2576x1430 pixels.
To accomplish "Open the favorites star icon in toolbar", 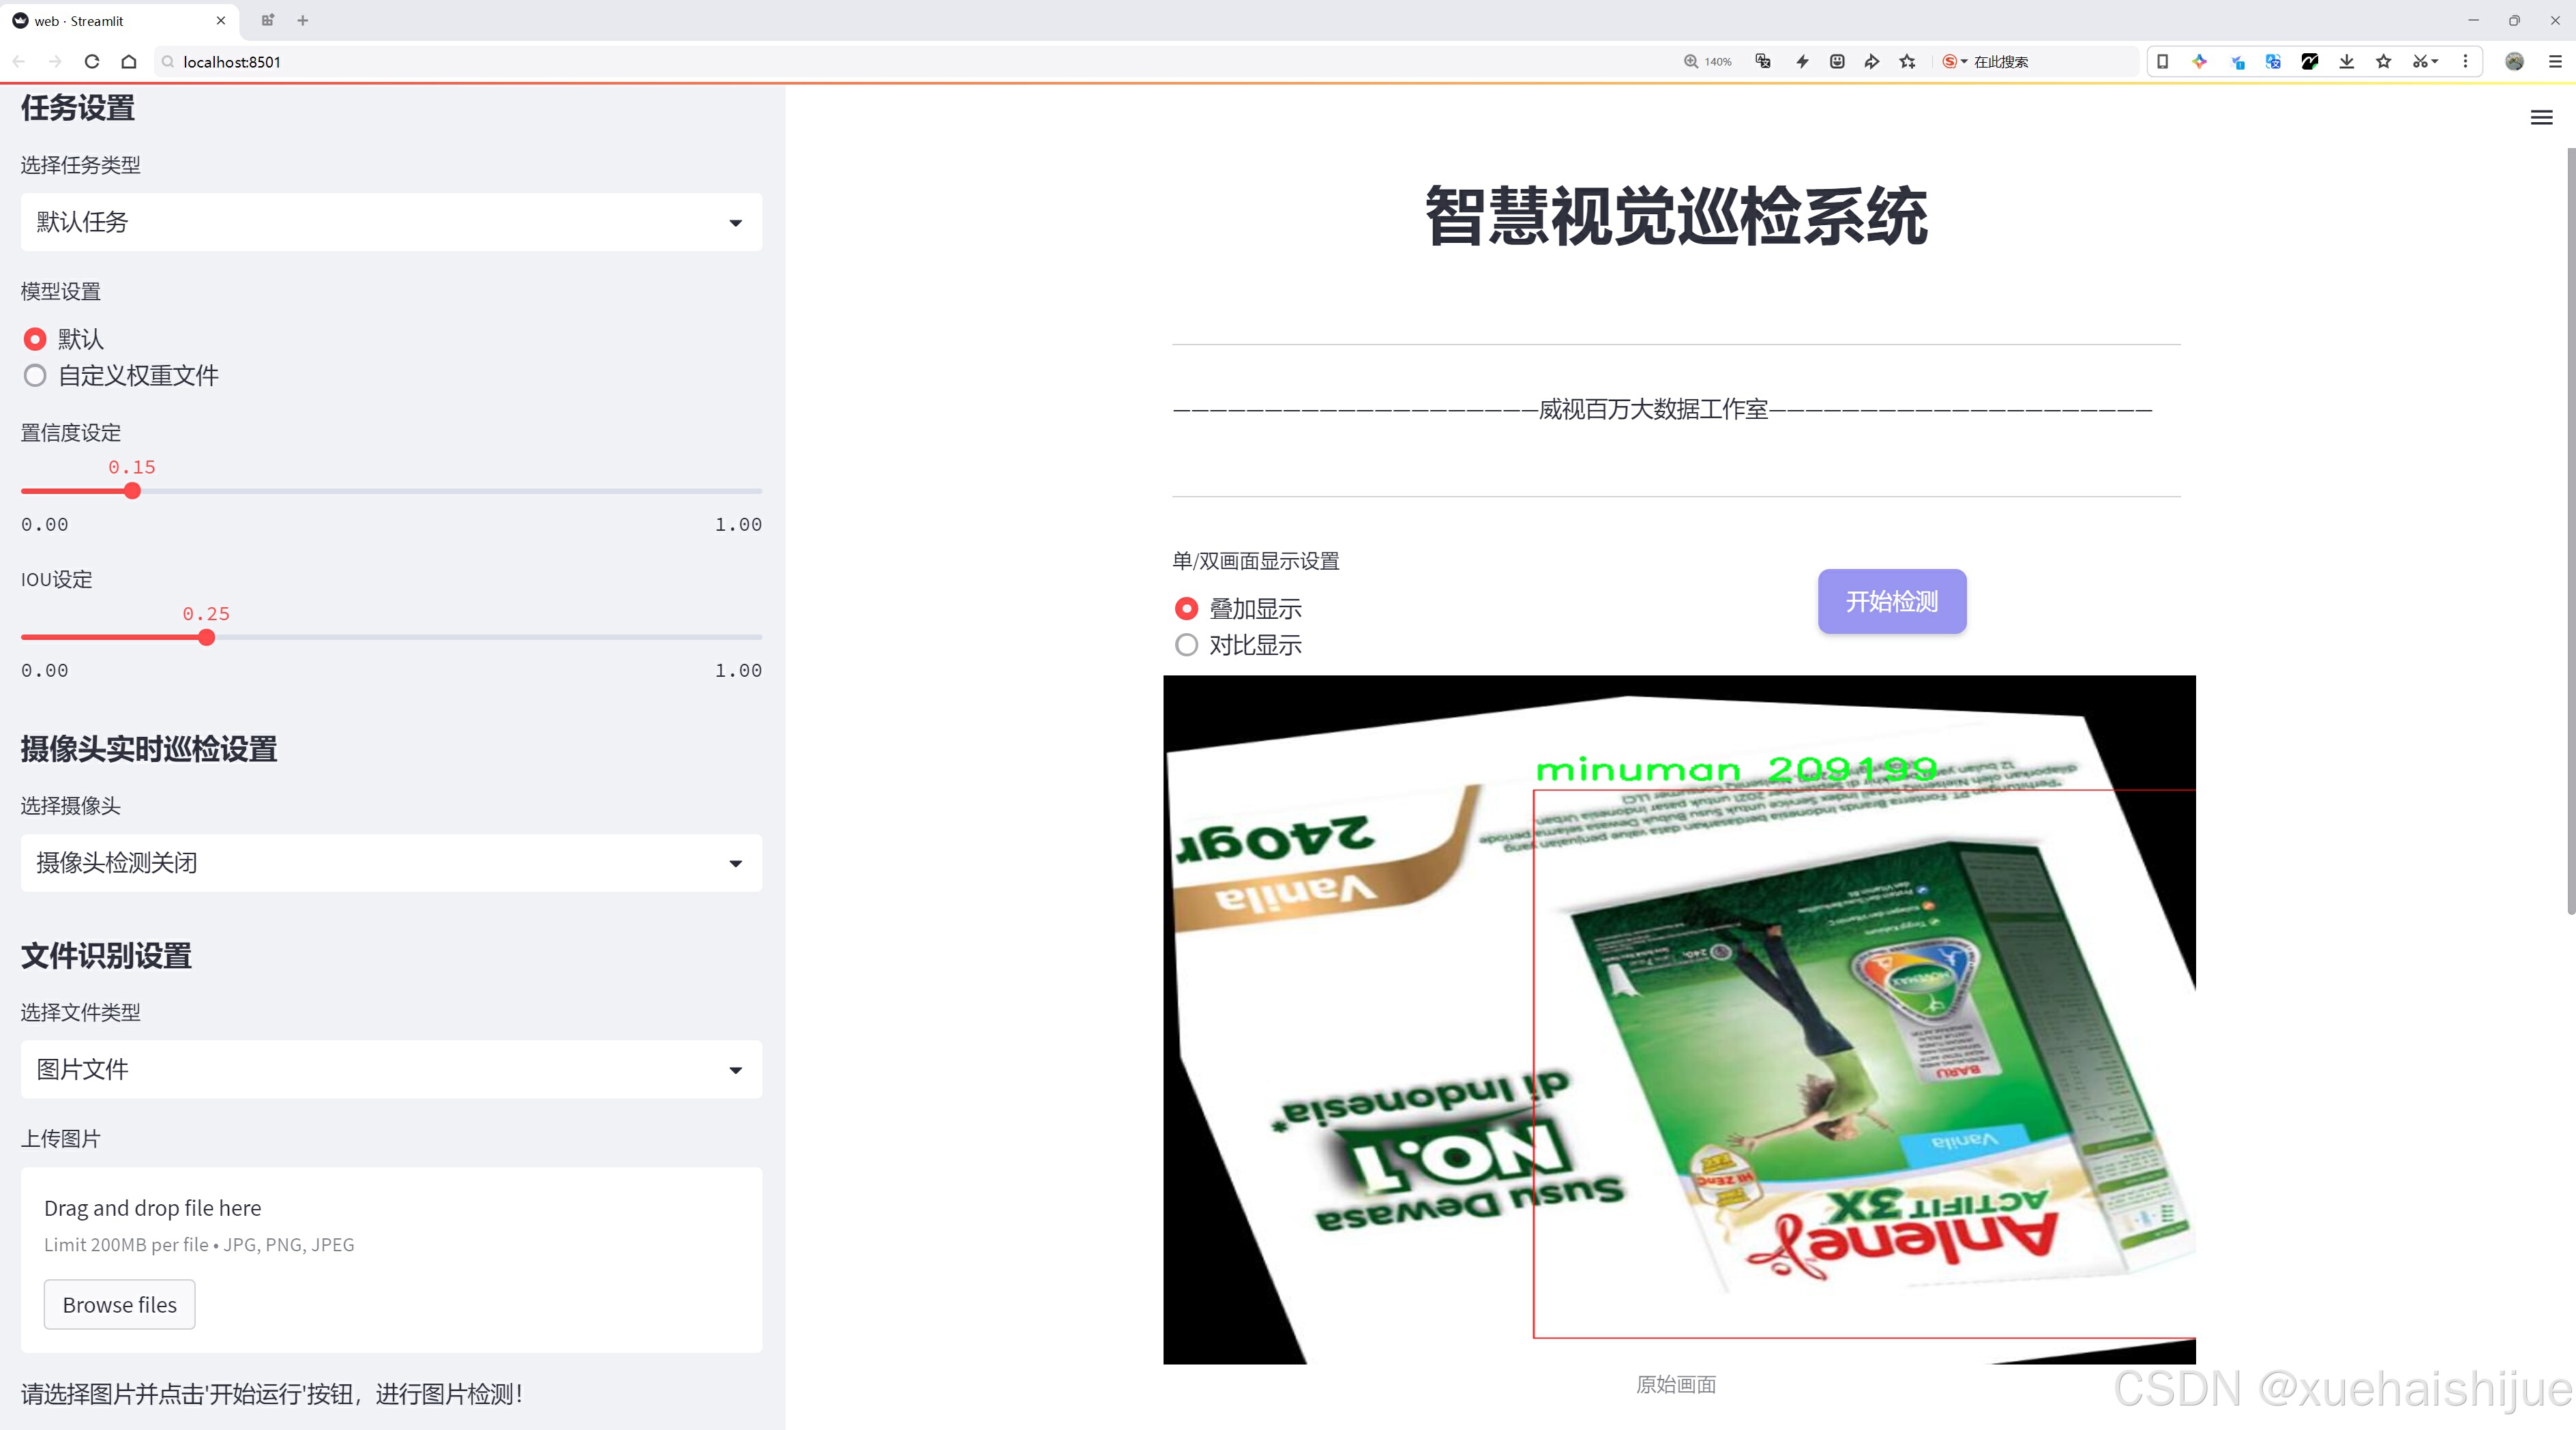I will pyautogui.click(x=2384, y=61).
